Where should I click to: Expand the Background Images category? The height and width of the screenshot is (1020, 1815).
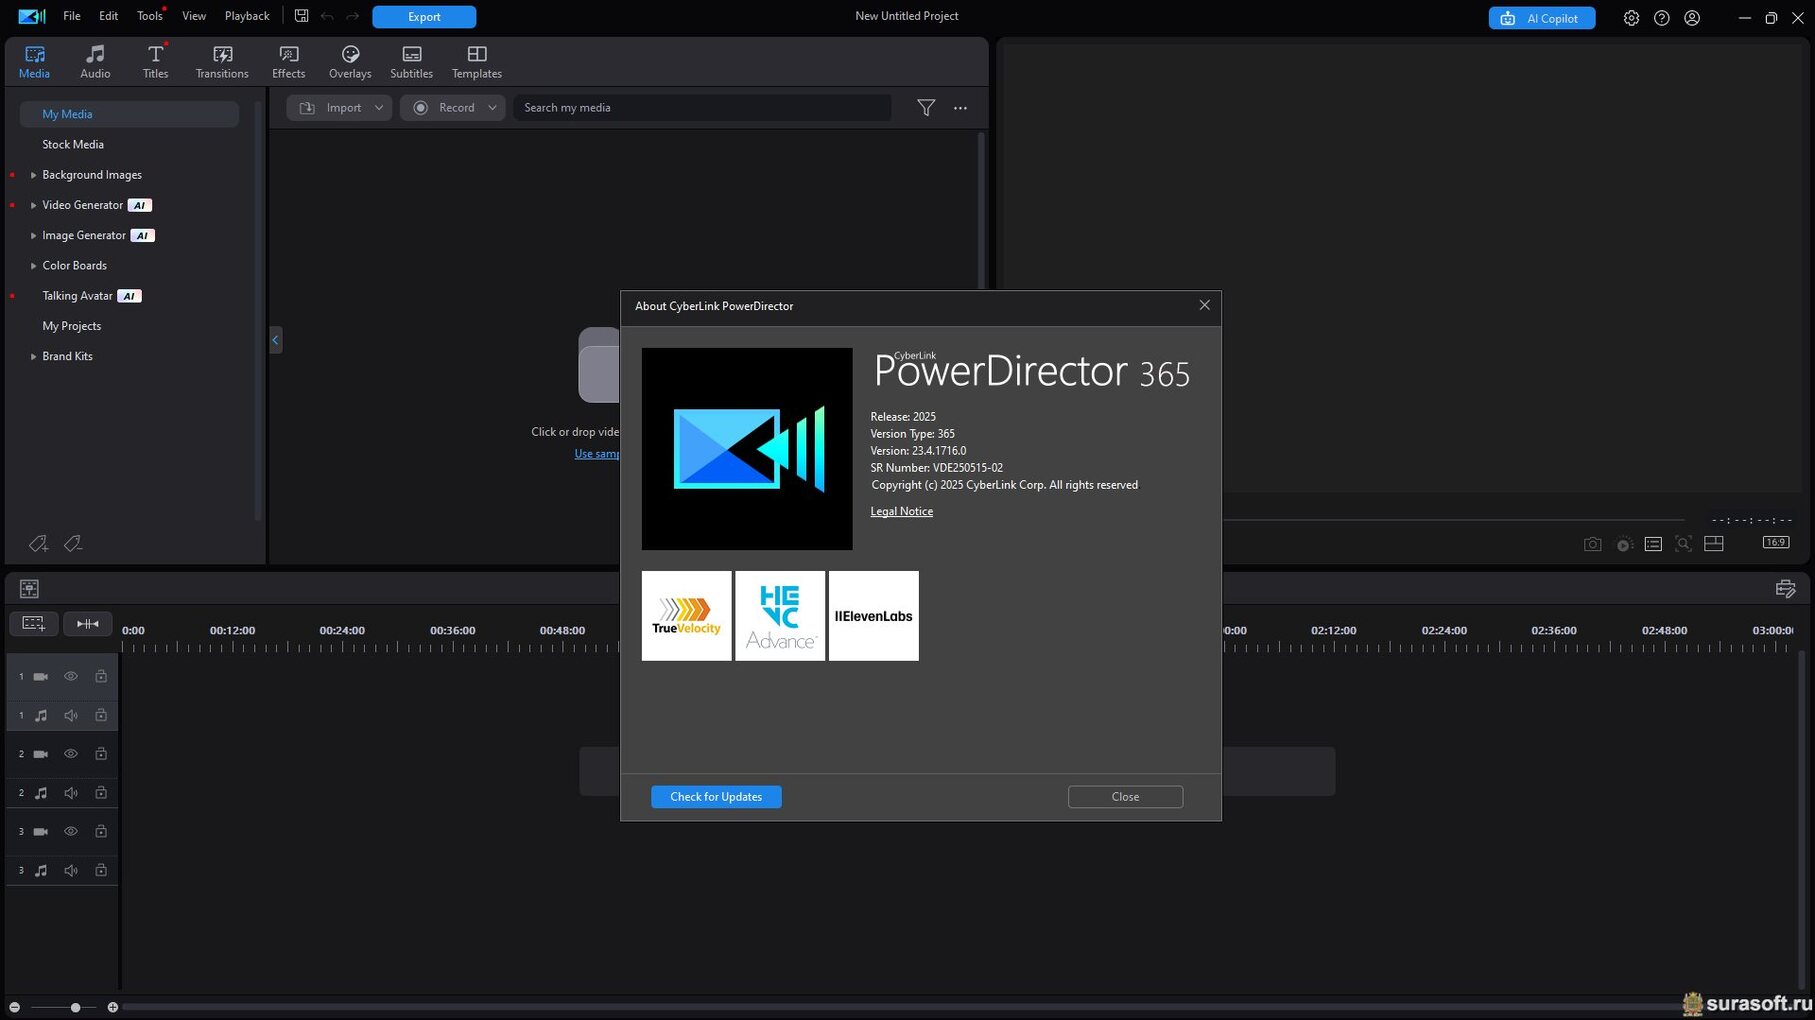[33, 175]
